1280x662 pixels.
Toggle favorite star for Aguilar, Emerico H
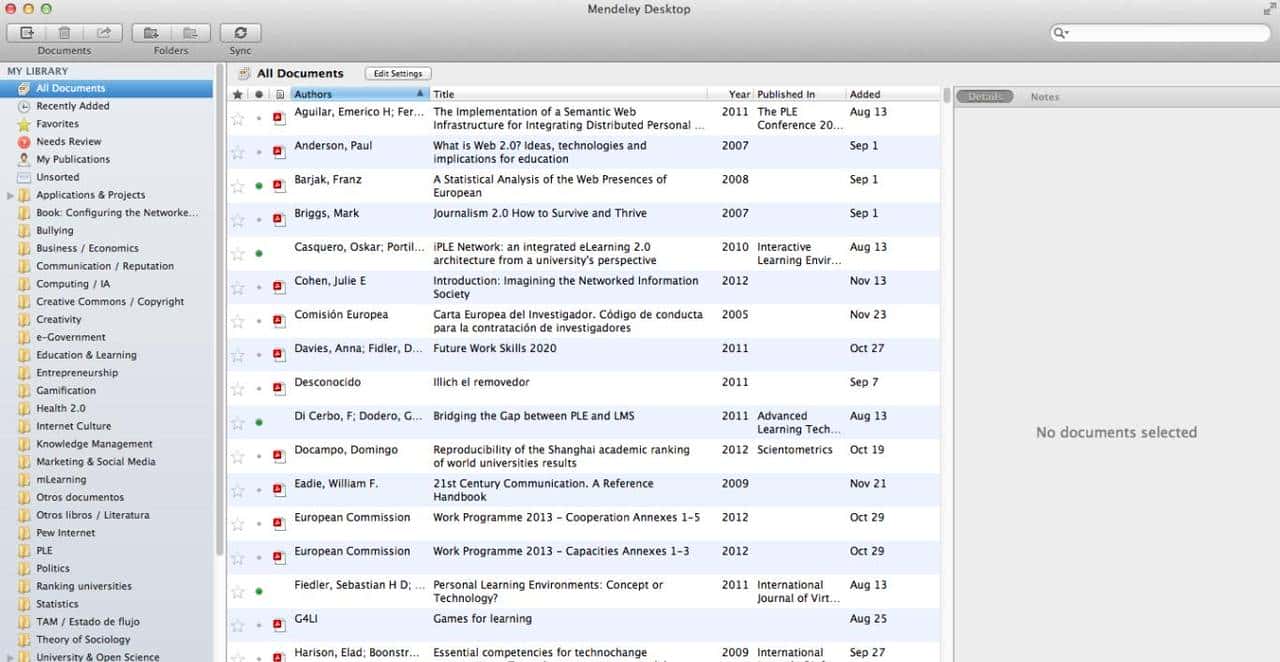[x=238, y=118]
